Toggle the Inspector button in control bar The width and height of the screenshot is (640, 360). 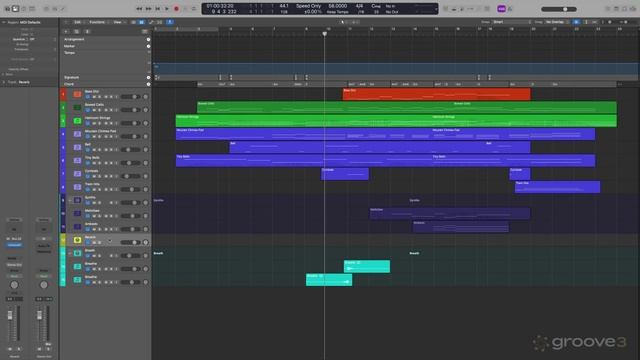[x=15, y=9]
